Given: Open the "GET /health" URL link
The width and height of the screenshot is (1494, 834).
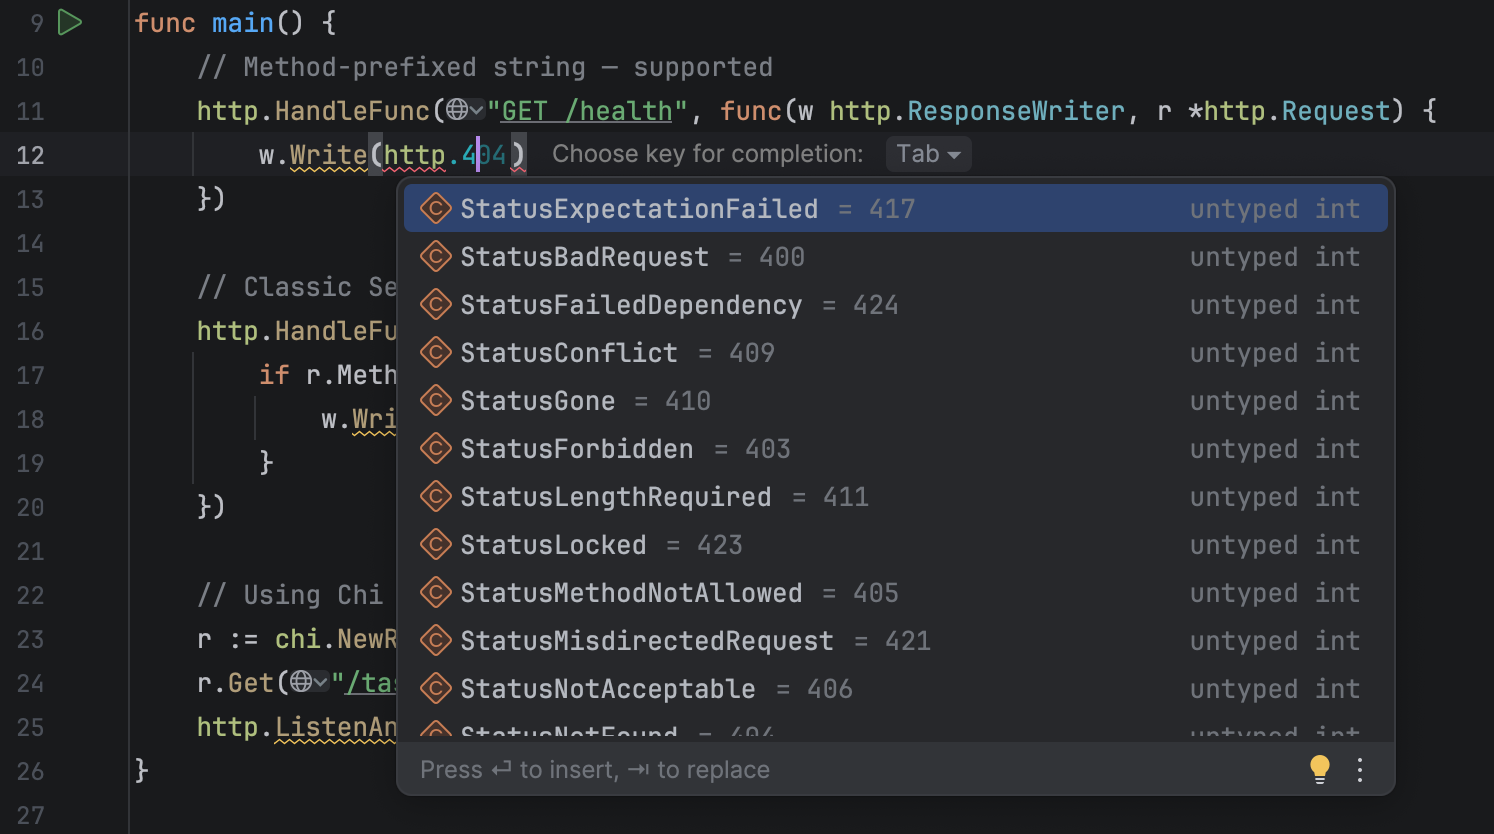Looking at the screenshot, I should pos(587,110).
